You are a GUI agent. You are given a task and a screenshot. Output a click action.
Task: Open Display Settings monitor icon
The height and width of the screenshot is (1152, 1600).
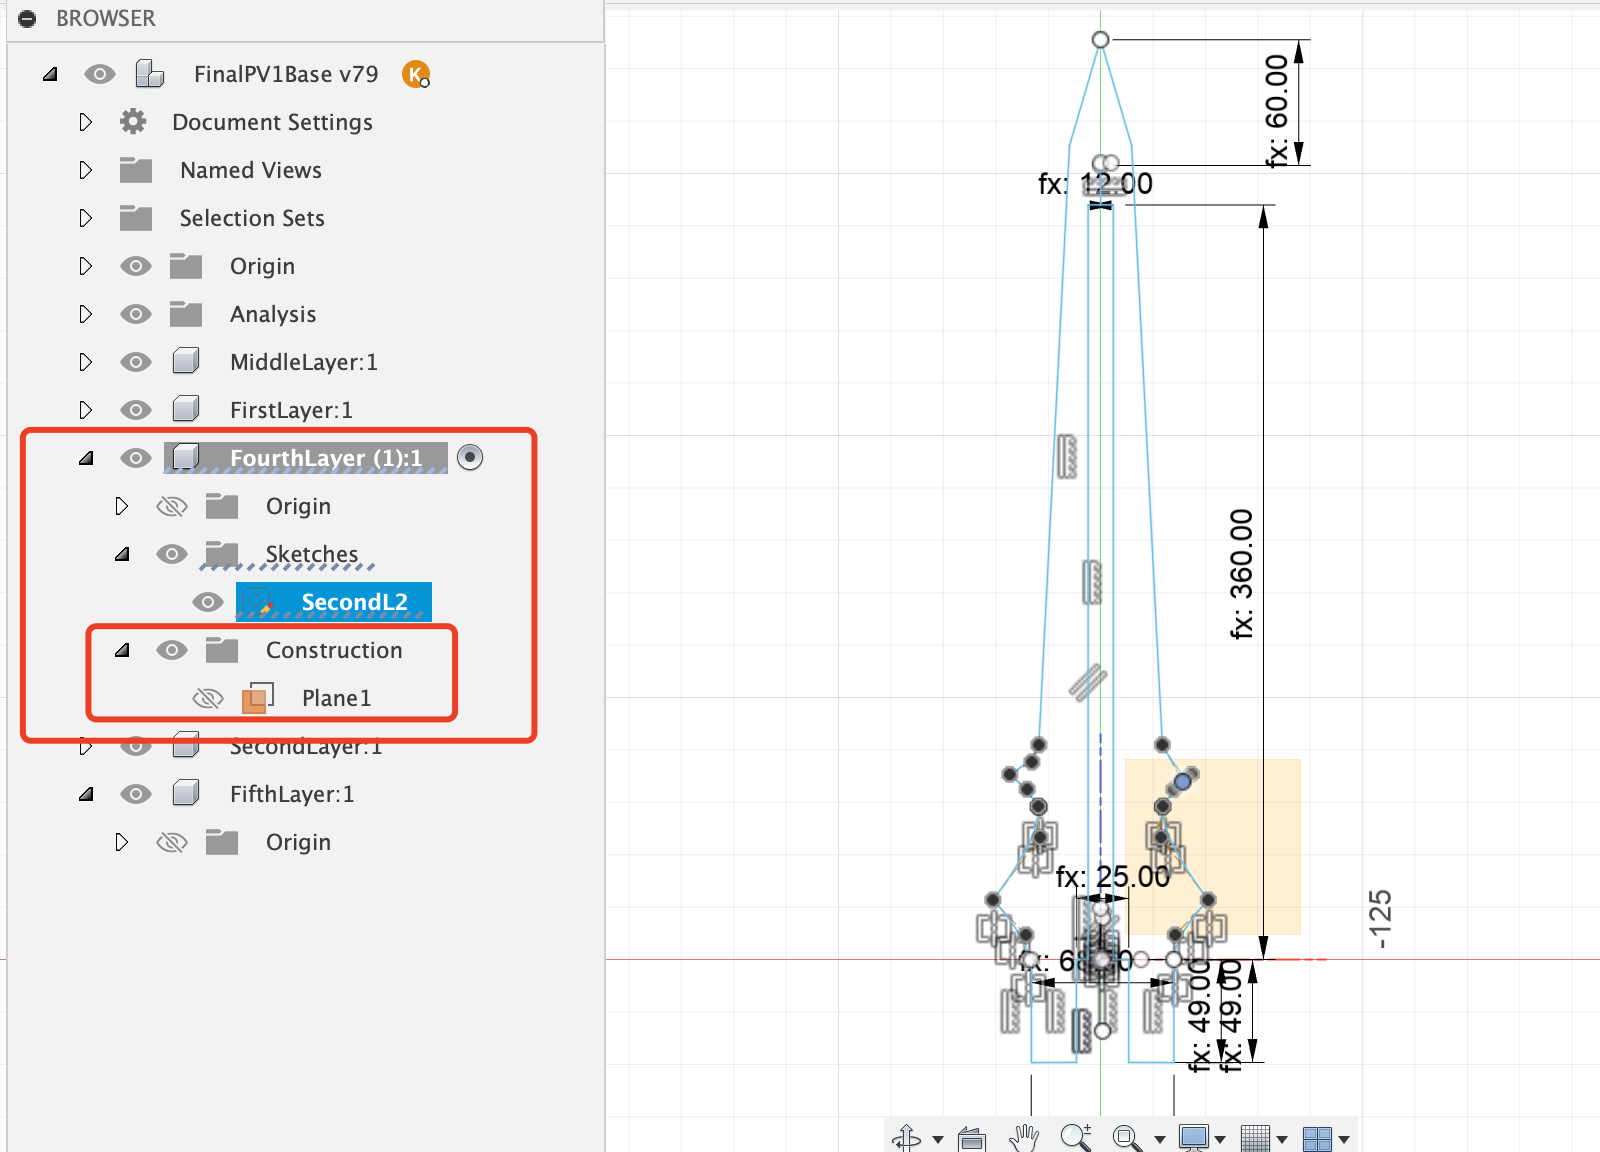tap(1194, 1138)
